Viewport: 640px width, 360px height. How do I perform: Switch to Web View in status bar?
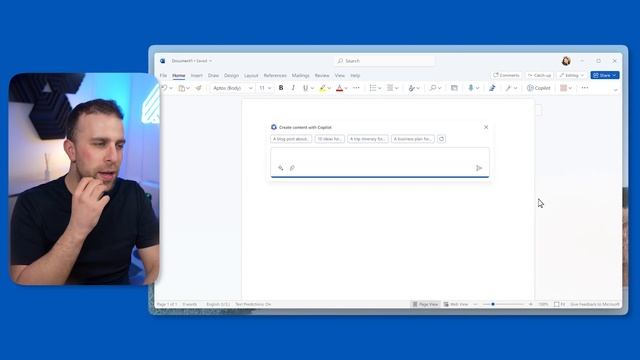(456, 304)
